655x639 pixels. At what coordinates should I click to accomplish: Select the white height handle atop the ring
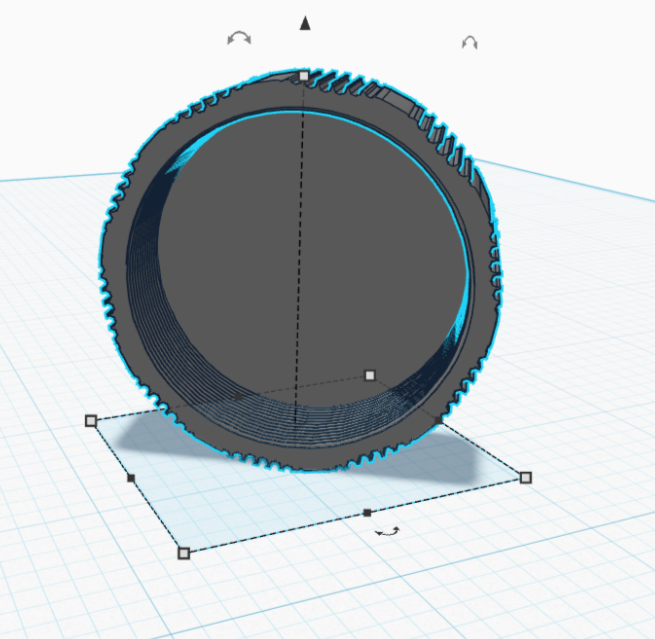tap(303, 76)
